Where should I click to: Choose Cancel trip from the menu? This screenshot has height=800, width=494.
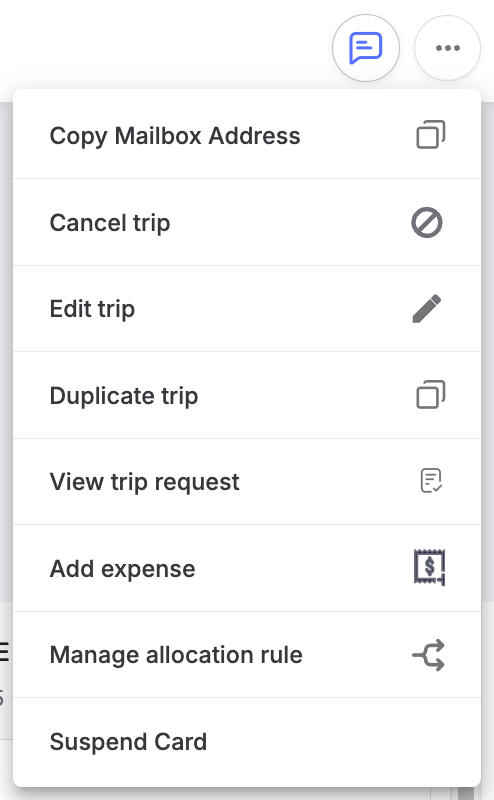(x=247, y=222)
